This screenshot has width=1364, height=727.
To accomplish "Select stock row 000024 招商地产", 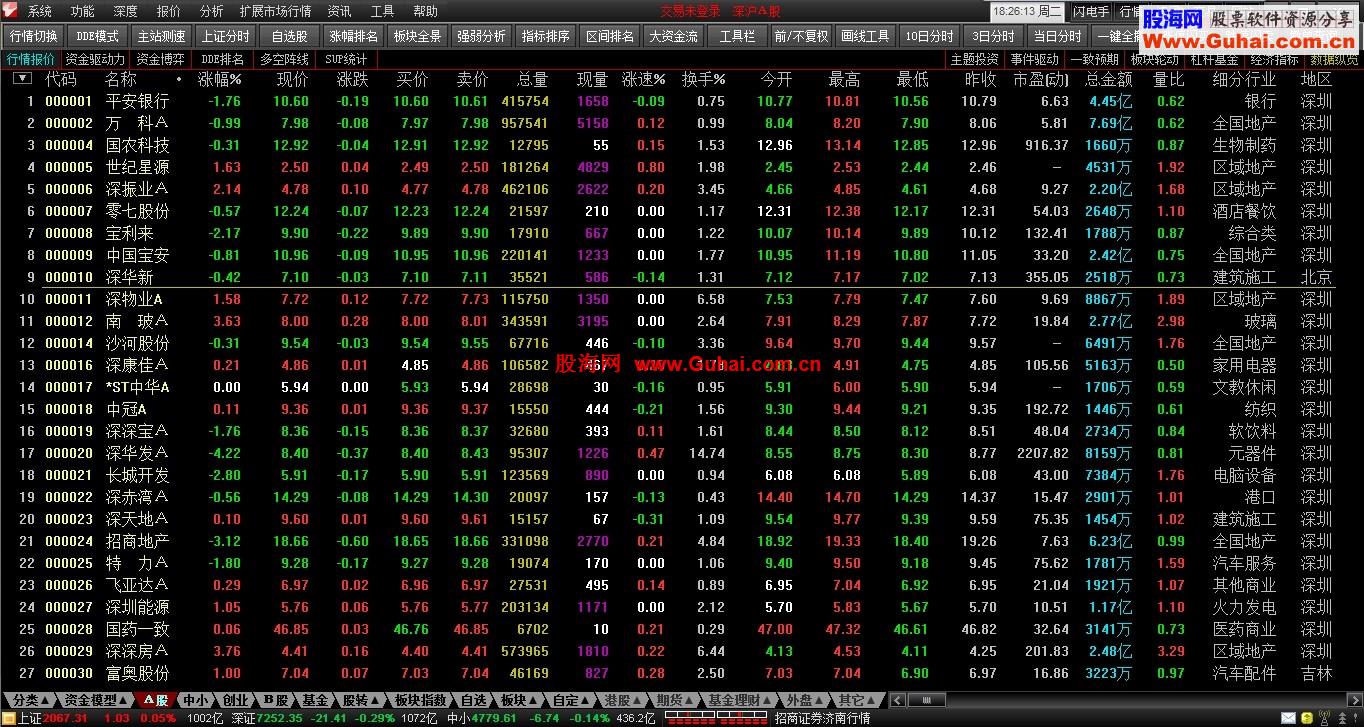I will 682,541.
